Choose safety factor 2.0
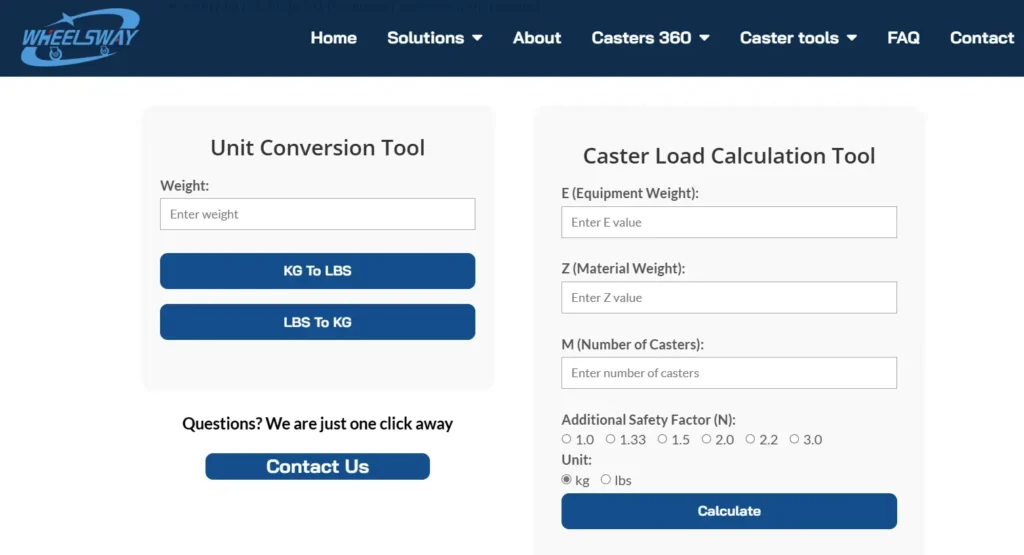1024x555 pixels. pos(706,439)
